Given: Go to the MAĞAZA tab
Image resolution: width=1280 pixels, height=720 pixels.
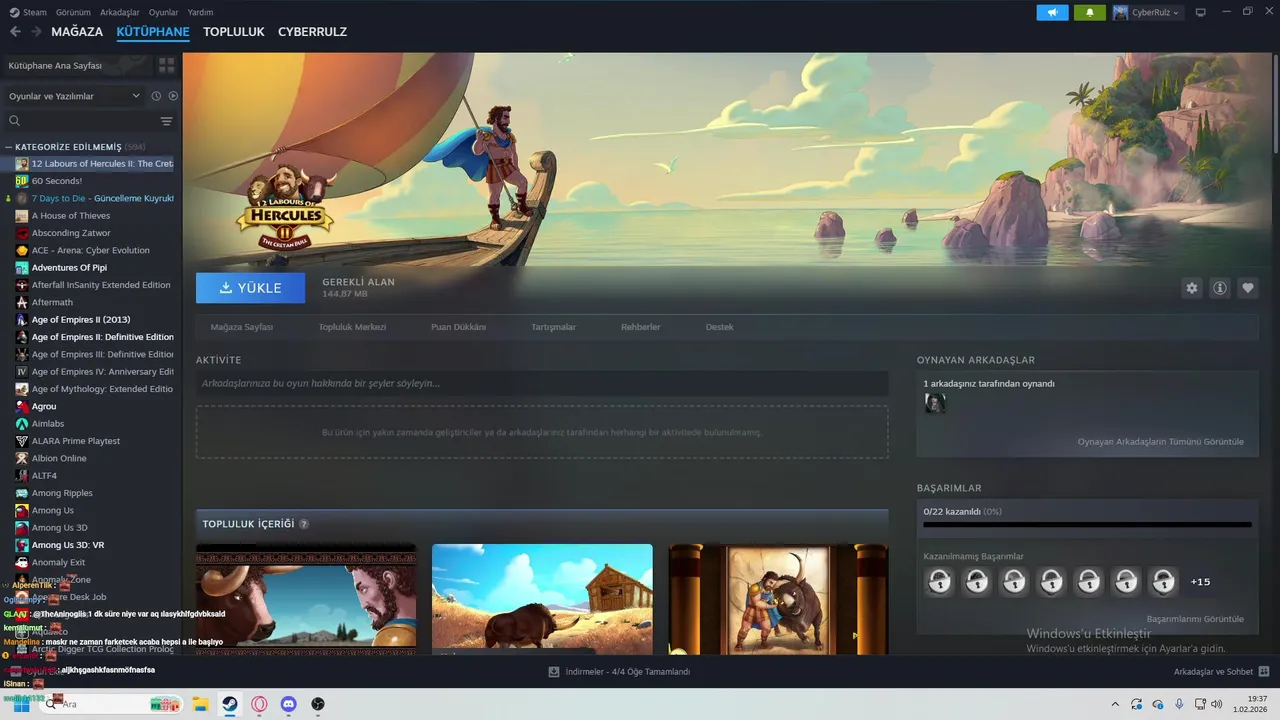Looking at the screenshot, I should tap(77, 32).
